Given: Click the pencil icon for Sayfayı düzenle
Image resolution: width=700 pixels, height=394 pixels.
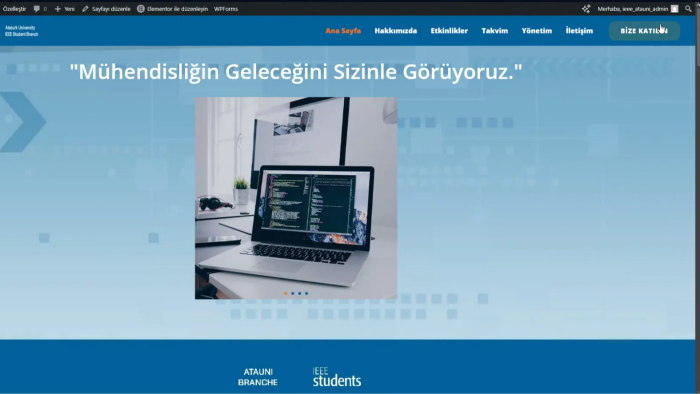Looking at the screenshot, I should (85, 9).
